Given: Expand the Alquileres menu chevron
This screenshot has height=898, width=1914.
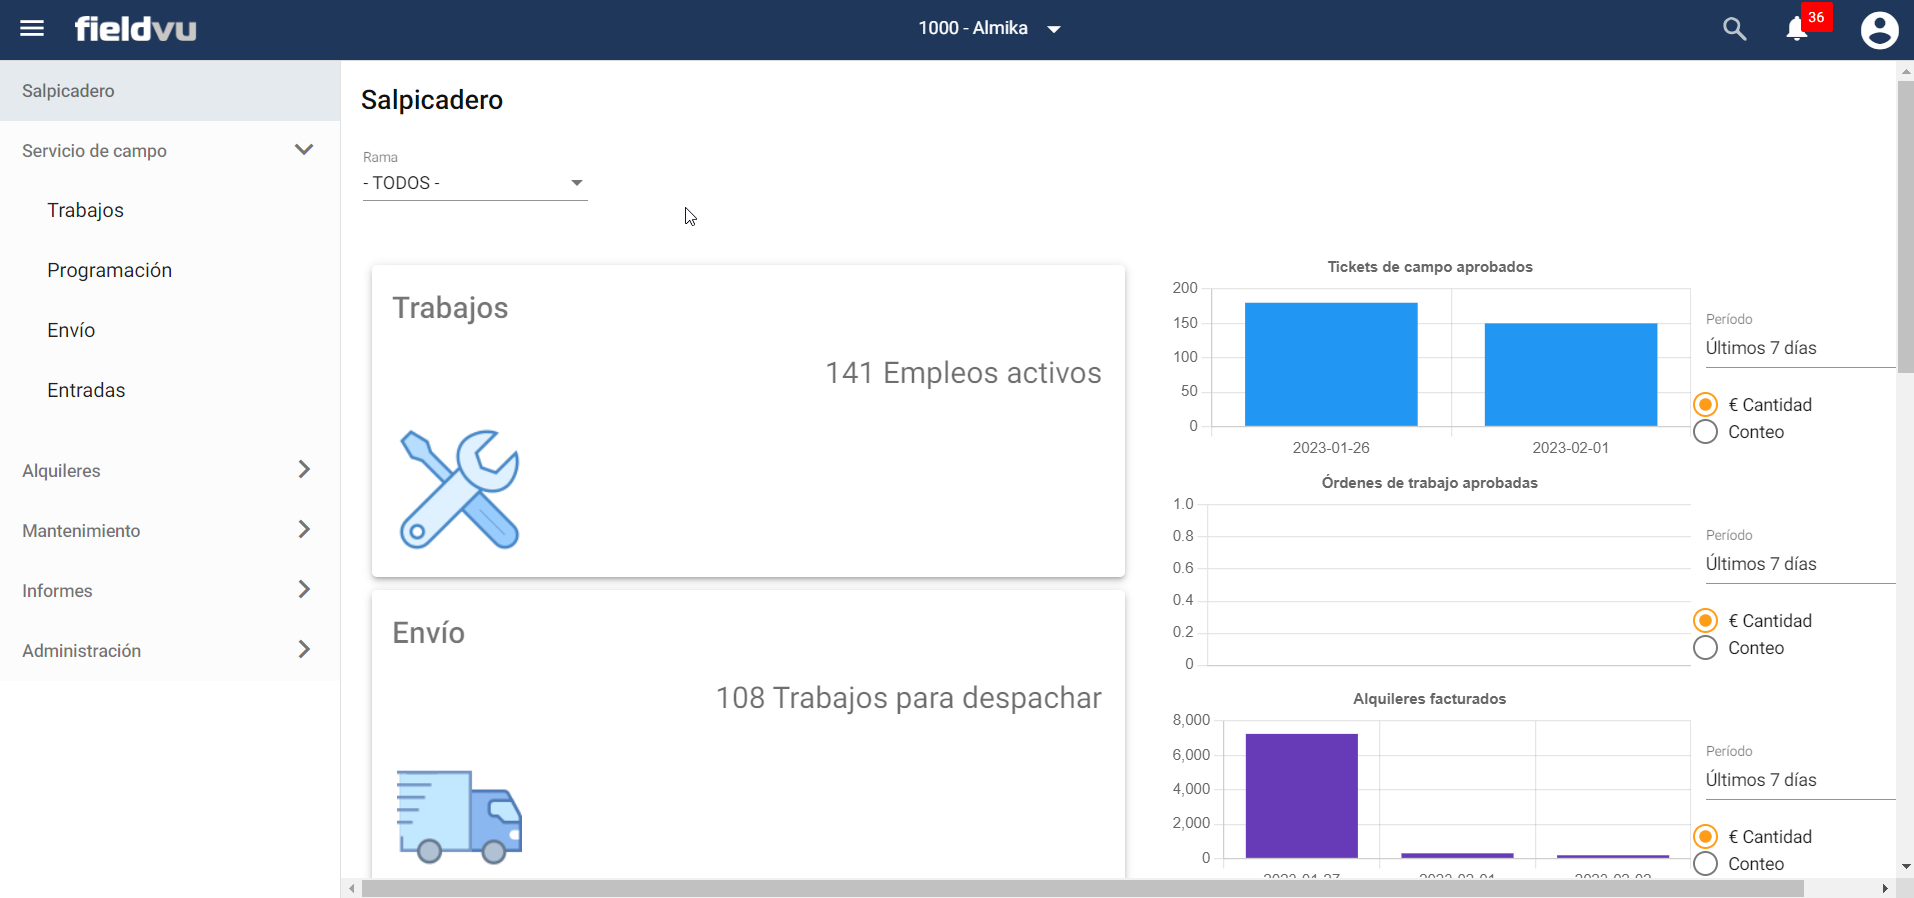Looking at the screenshot, I should point(304,470).
